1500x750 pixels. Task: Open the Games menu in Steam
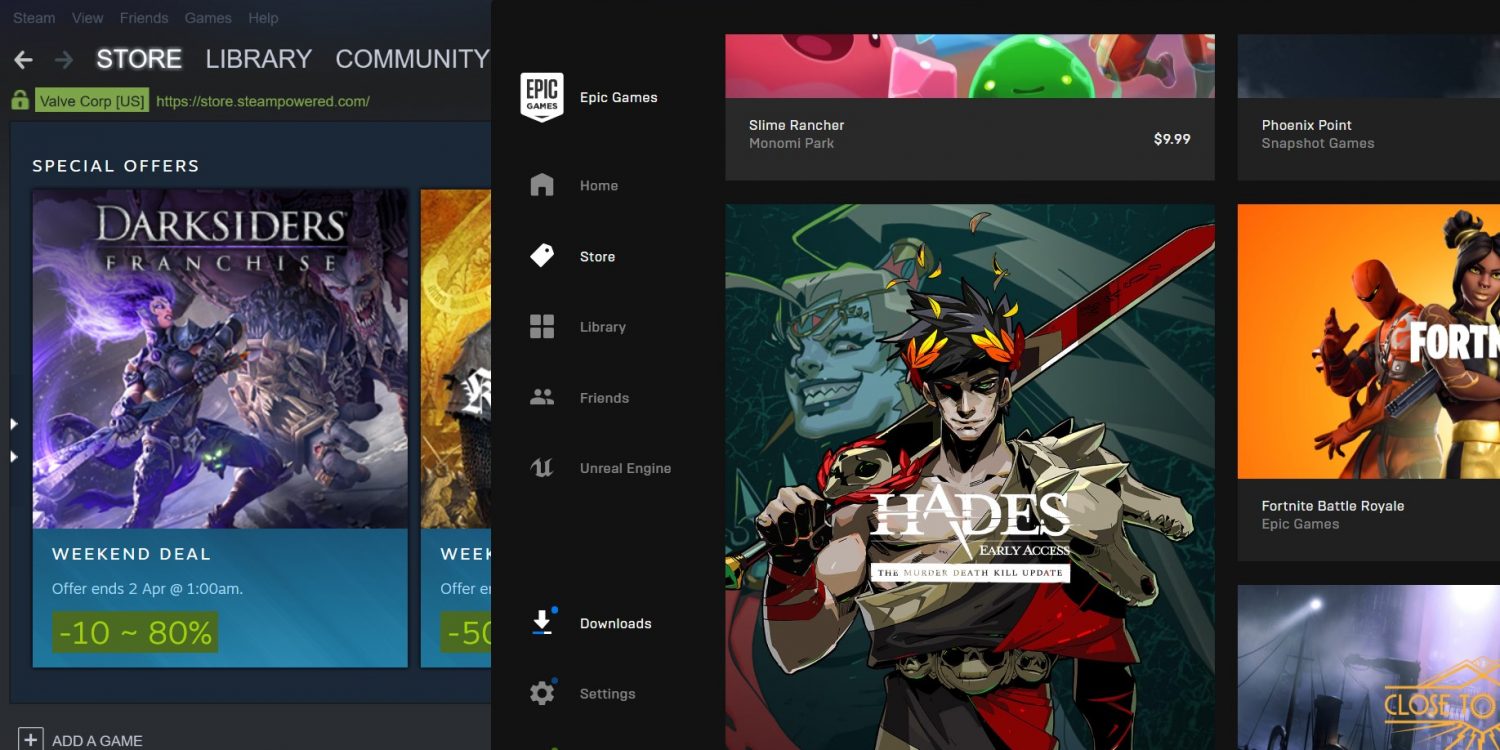coord(208,18)
